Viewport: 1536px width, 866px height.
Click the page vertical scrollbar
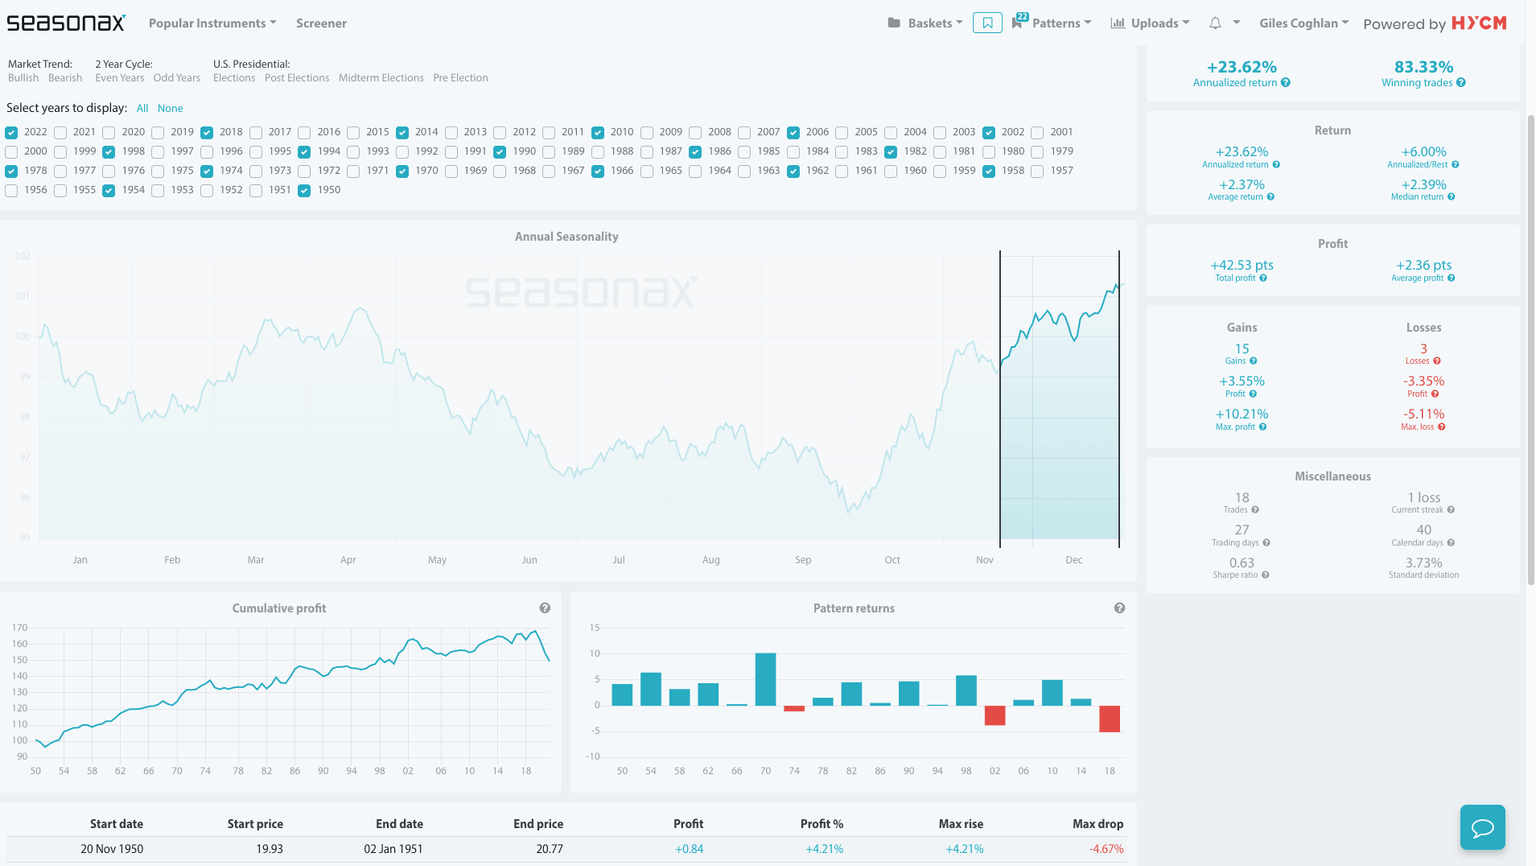1530,350
